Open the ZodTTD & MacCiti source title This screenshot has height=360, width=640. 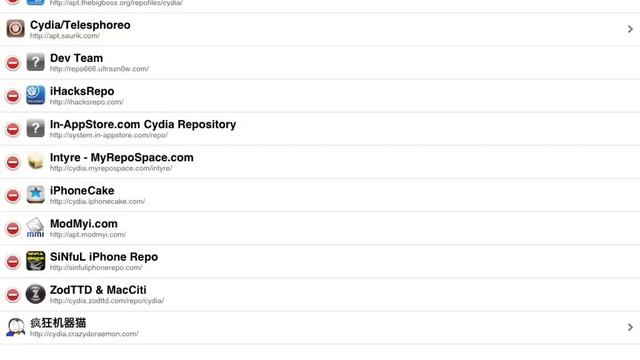point(98,290)
